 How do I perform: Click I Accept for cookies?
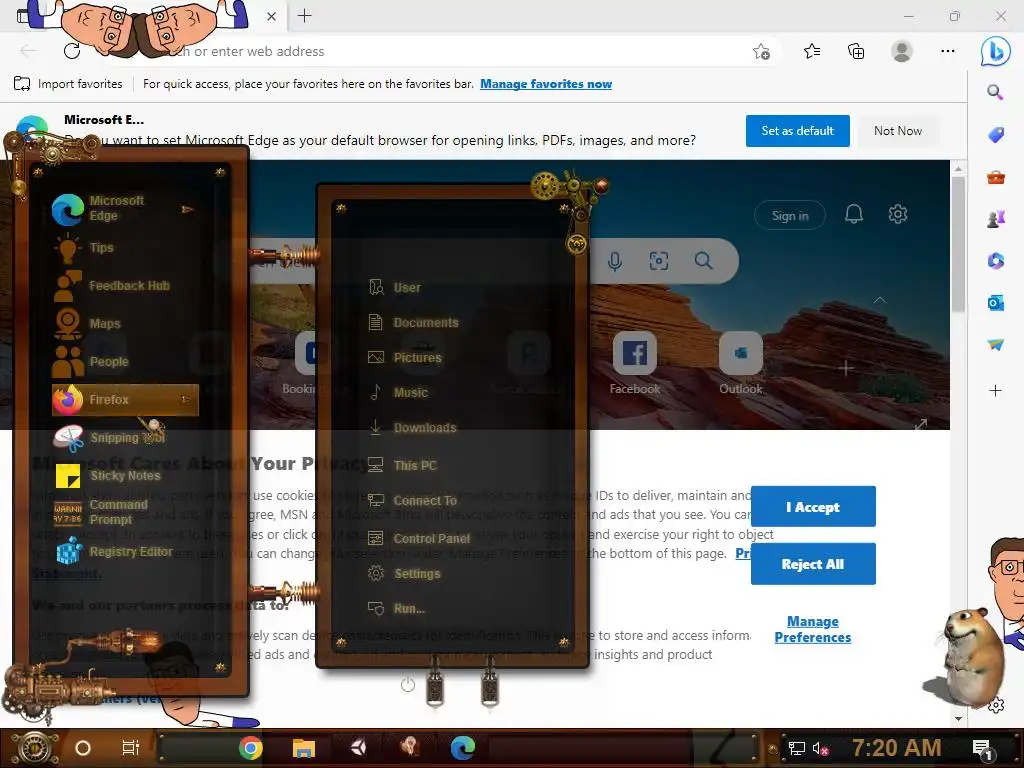[813, 507]
